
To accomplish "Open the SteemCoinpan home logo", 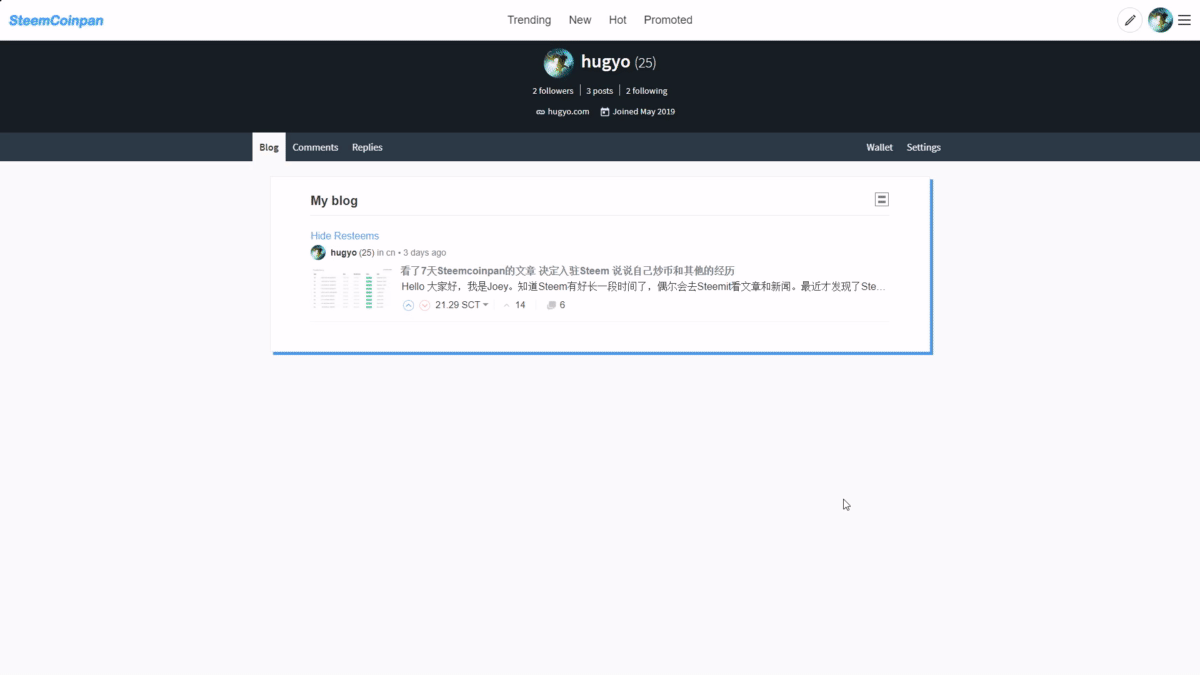I will point(56,20).
